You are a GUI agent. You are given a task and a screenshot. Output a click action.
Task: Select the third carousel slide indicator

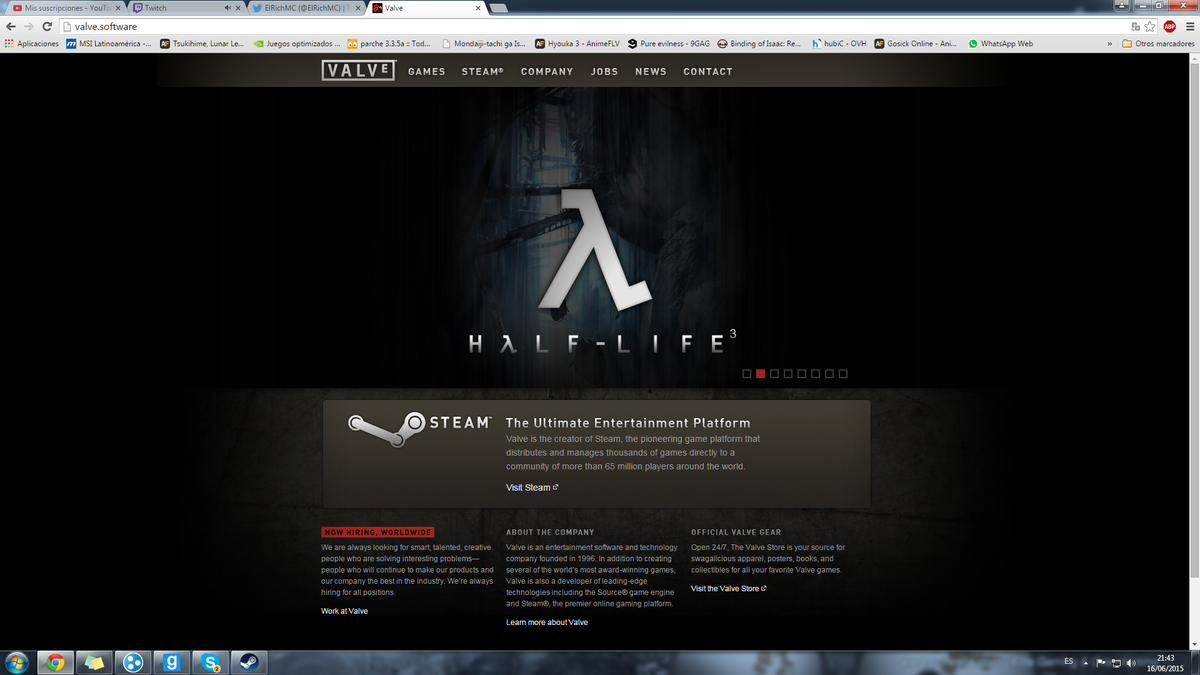click(774, 374)
